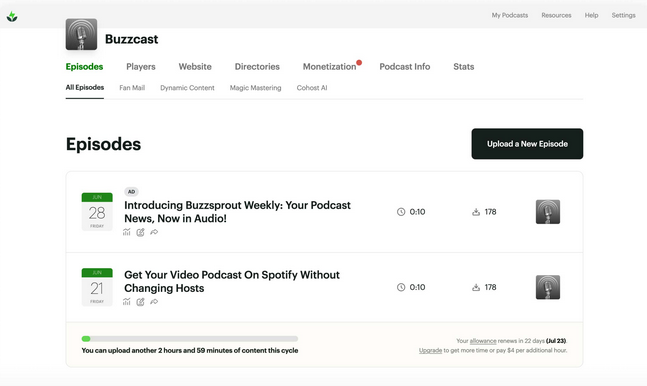The image size is (647, 386).
Task: Click artwork thumbnail of Jun 28 episode
Action: coord(548,212)
